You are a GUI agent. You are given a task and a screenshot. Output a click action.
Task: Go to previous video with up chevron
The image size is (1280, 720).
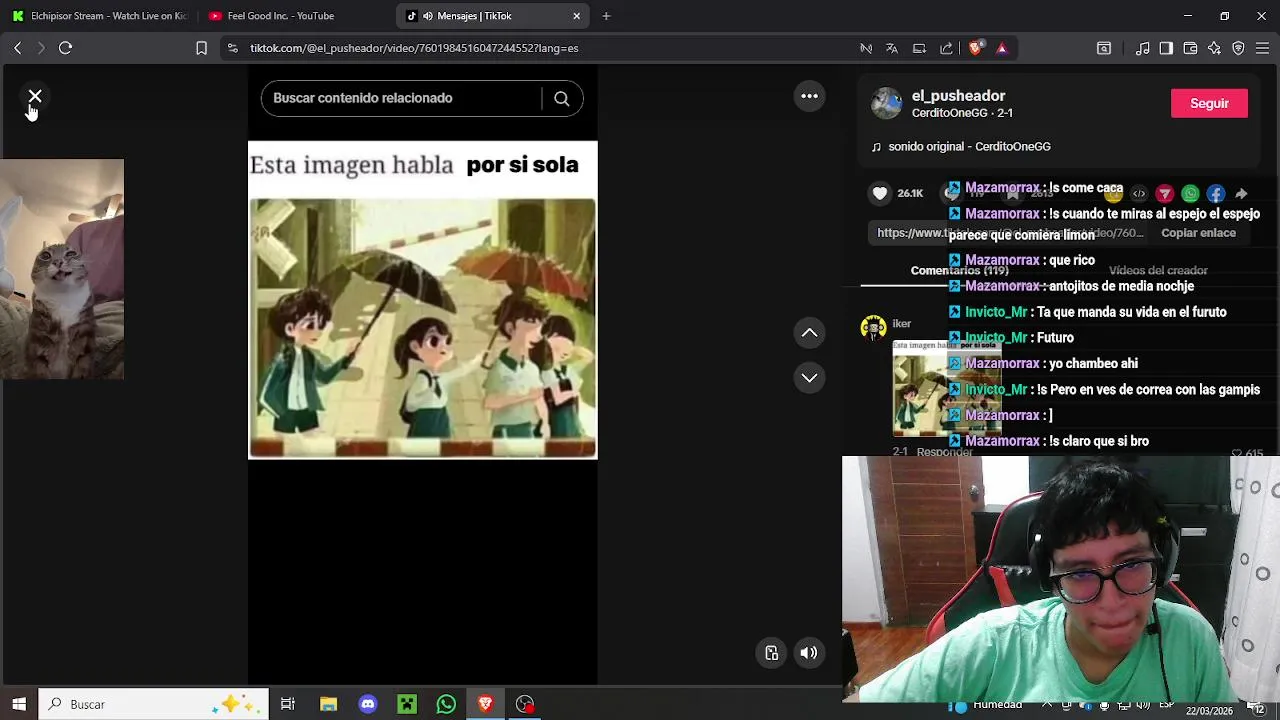(809, 333)
